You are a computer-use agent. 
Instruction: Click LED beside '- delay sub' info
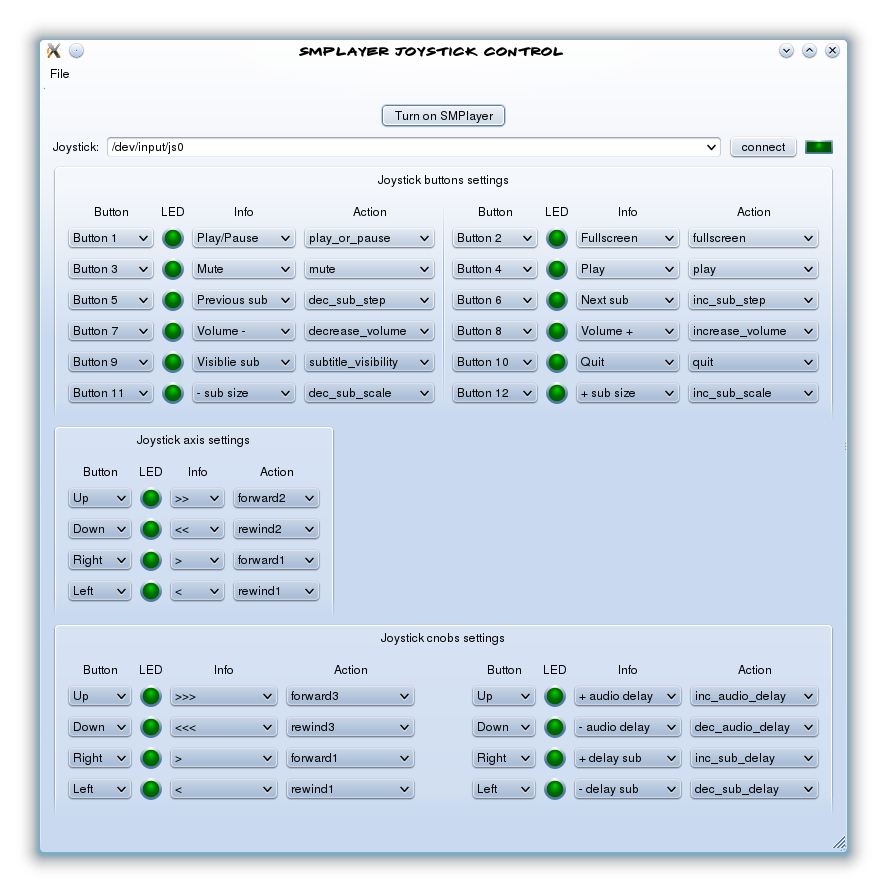click(x=555, y=789)
